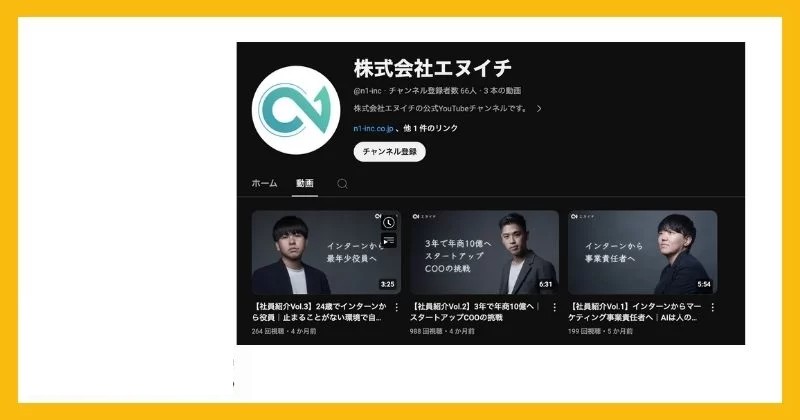Viewport: 800px width, 420px height.
Task: Click the 【社員紹介Vol.3】 video title
Action: [319, 312]
